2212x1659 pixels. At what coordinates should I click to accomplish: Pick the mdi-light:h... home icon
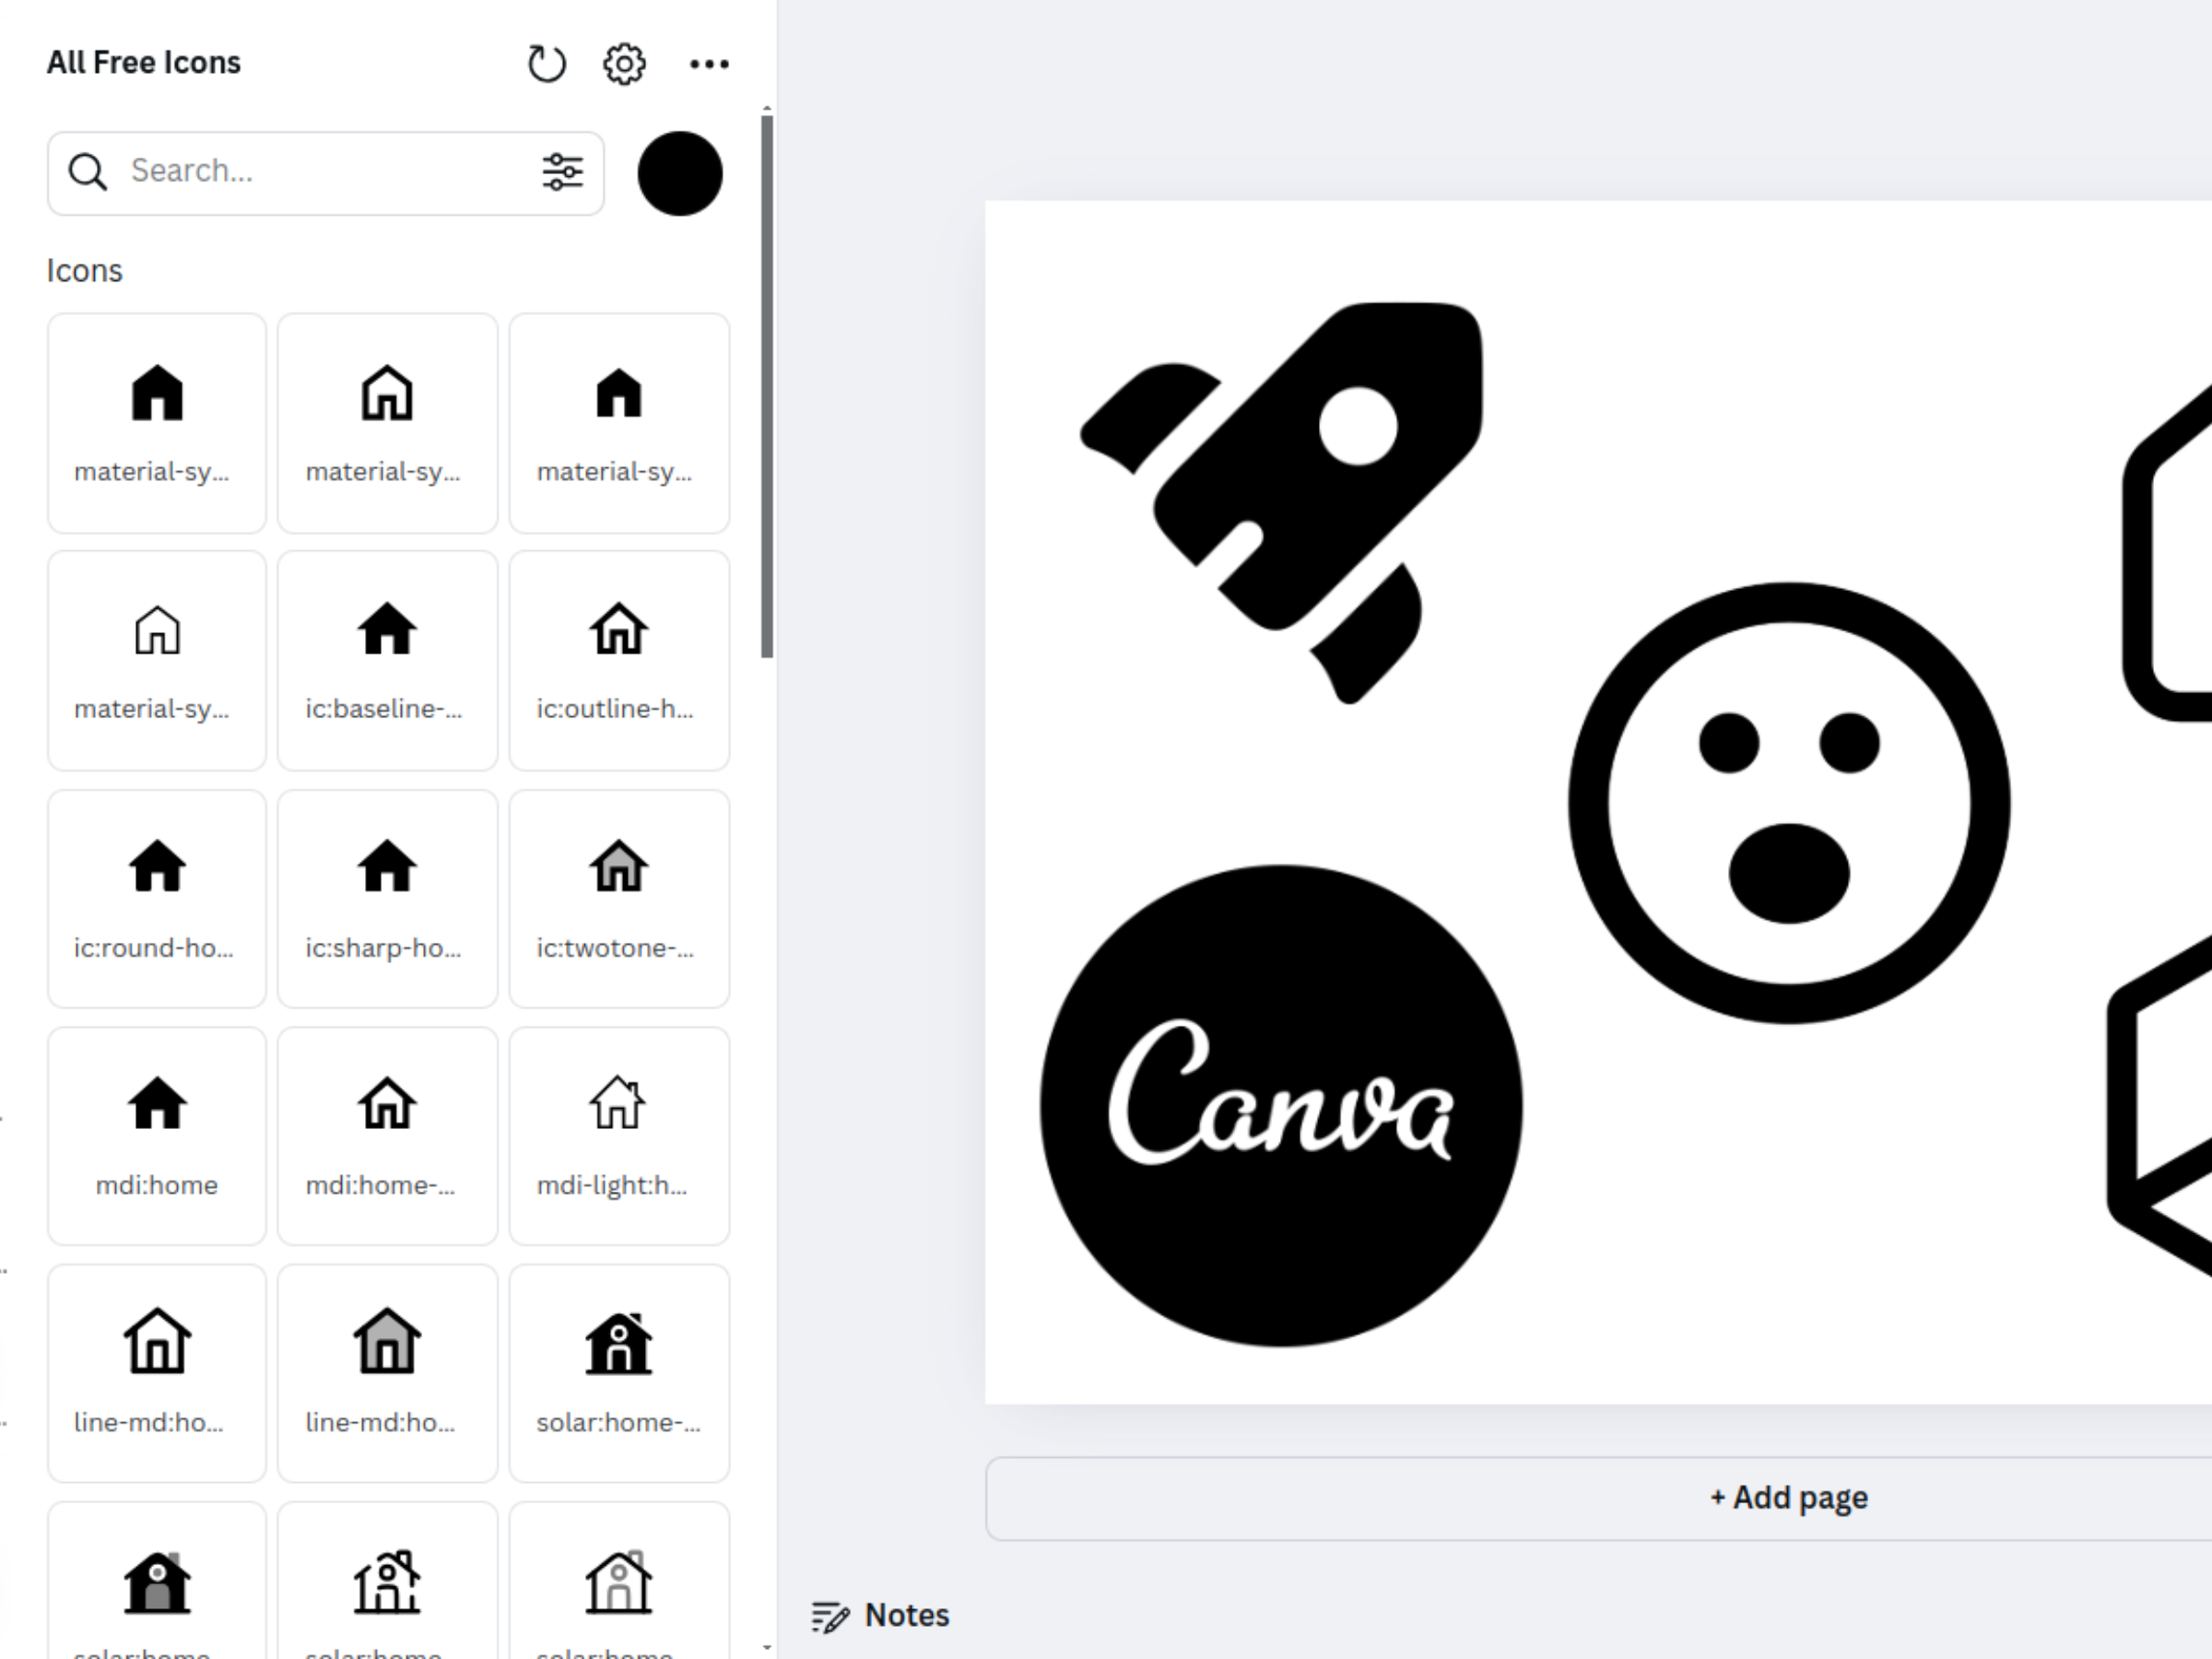(x=619, y=1136)
